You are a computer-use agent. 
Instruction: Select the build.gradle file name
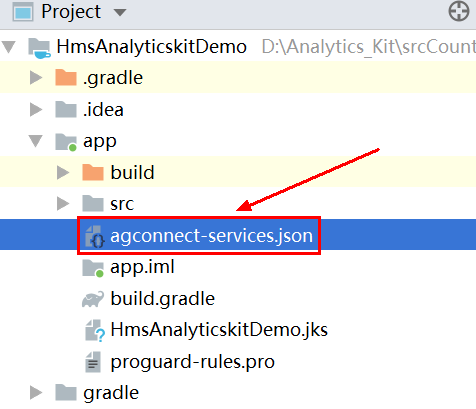pyautogui.click(x=163, y=299)
